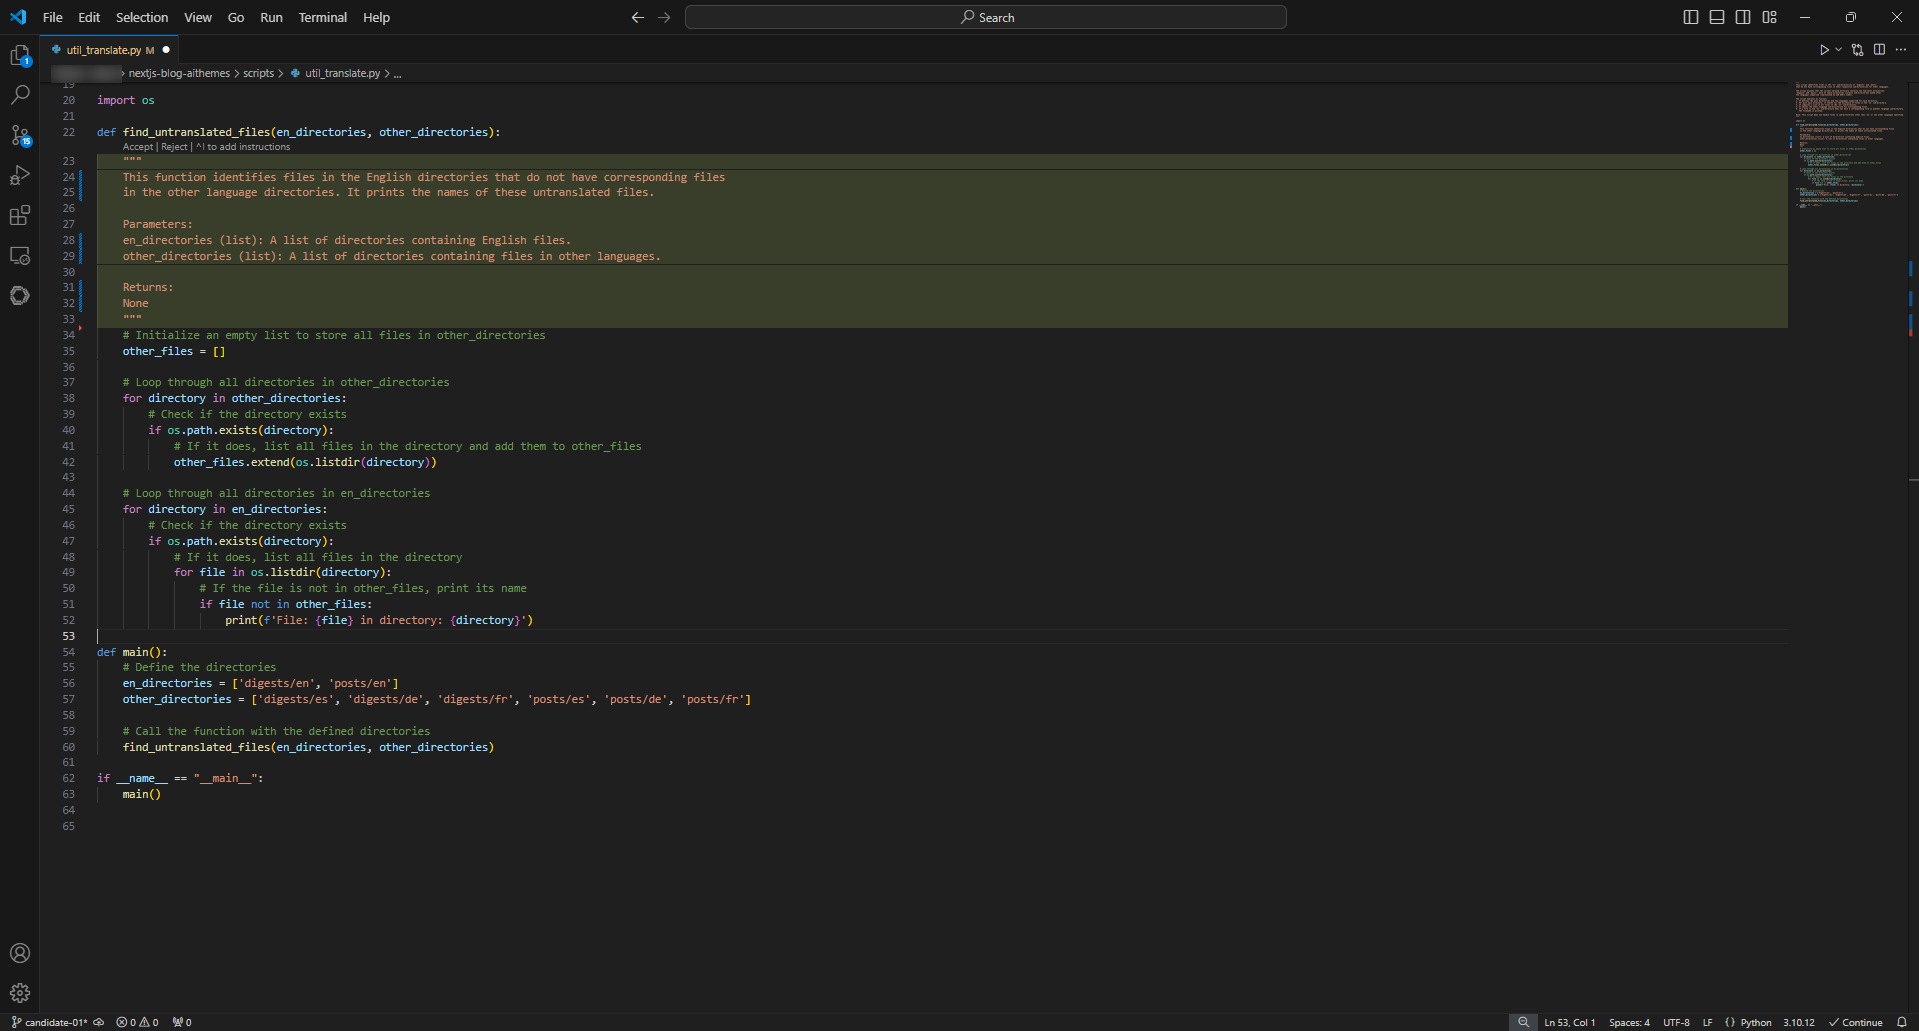
Task: Open the Help menu
Action: [x=376, y=17]
